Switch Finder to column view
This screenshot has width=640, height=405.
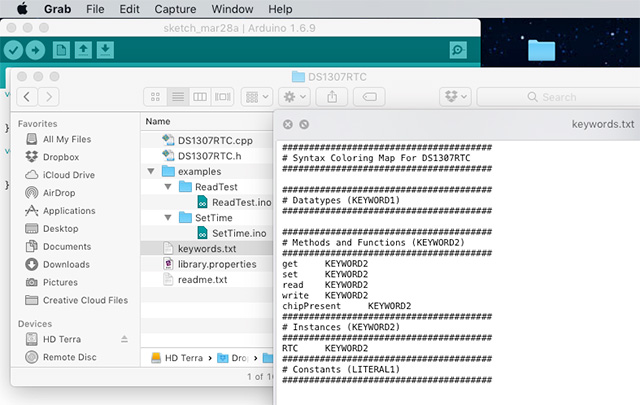point(200,97)
